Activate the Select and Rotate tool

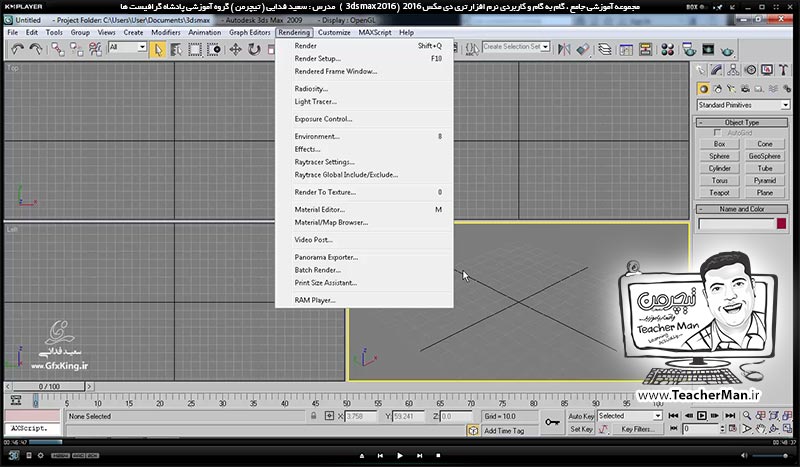pyautogui.click(x=254, y=50)
